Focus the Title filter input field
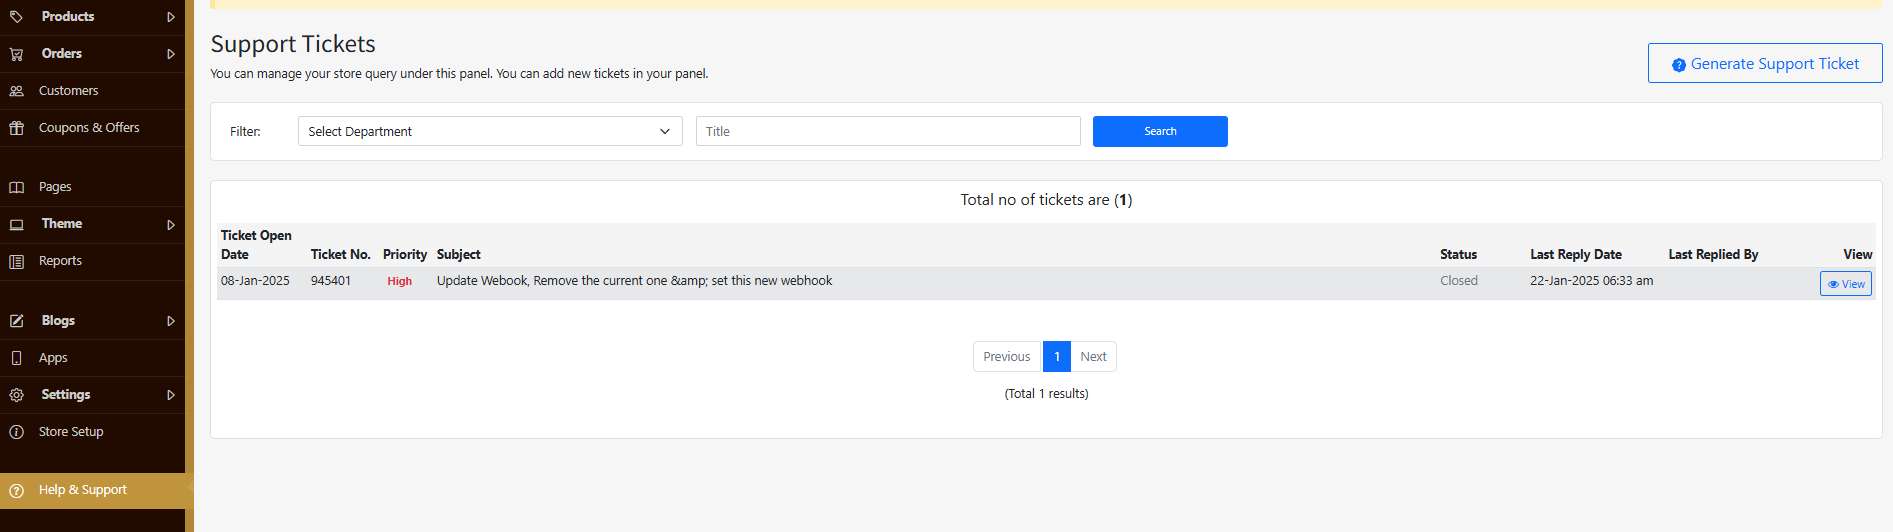The image size is (1893, 532). tap(888, 131)
